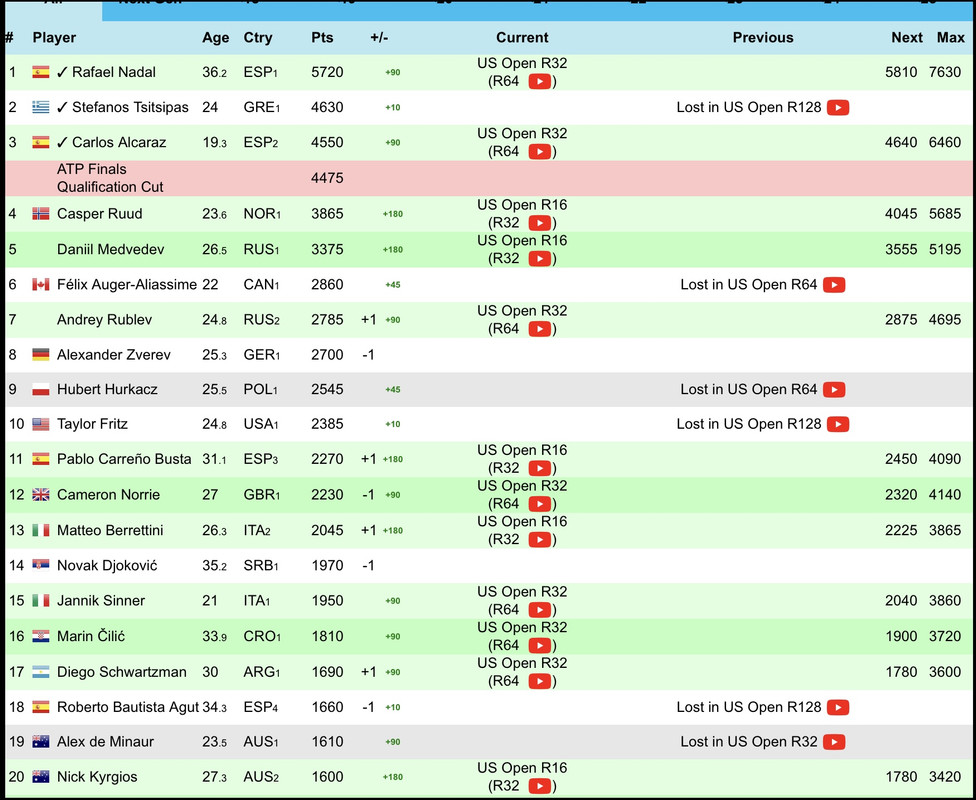Open Casper Ruud's R32 YouTube video
The width and height of the screenshot is (976, 800).
pyautogui.click(x=539, y=223)
